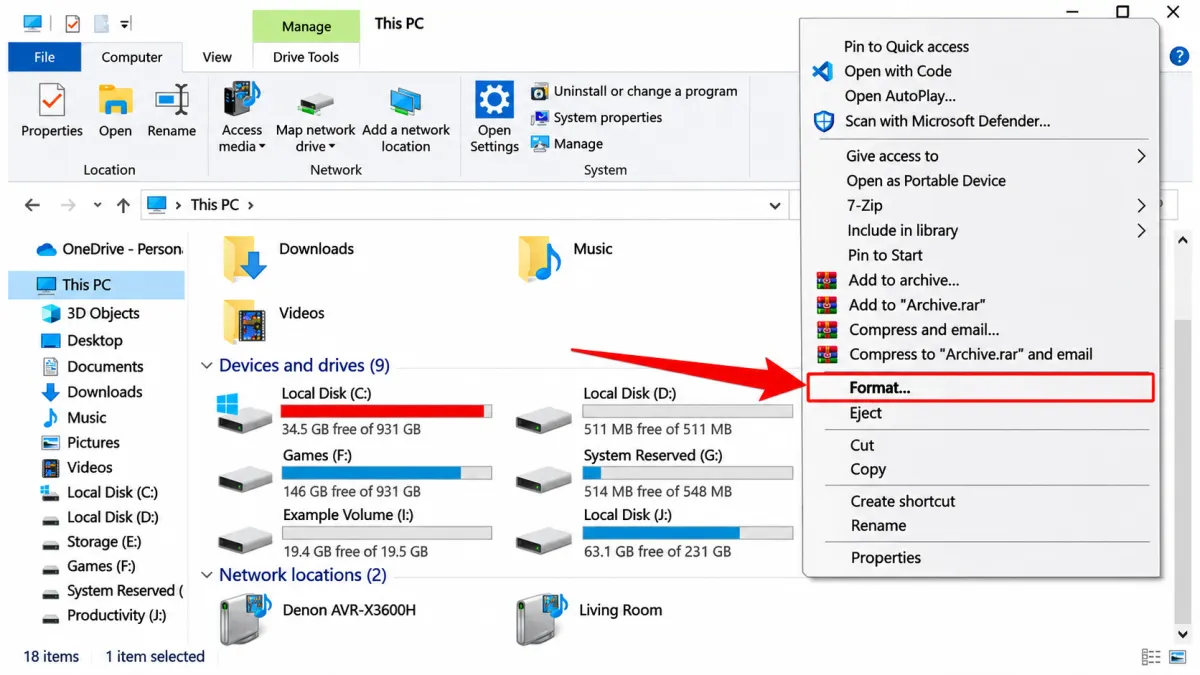Viewport: 1200px width, 675px height.
Task: Select Local Disk (J:) drive icon
Action: click(543, 539)
